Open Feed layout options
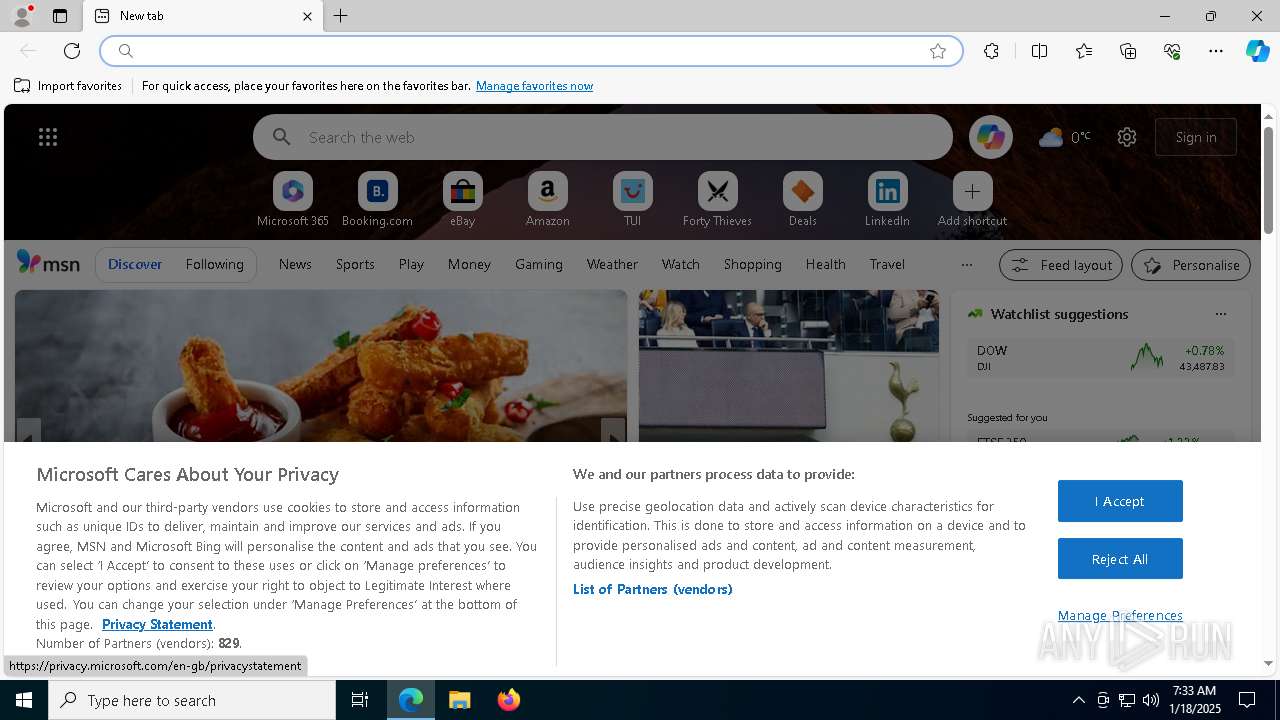Viewport: 1280px width, 720px height. pyautogui.click(x=1061, y=265)
